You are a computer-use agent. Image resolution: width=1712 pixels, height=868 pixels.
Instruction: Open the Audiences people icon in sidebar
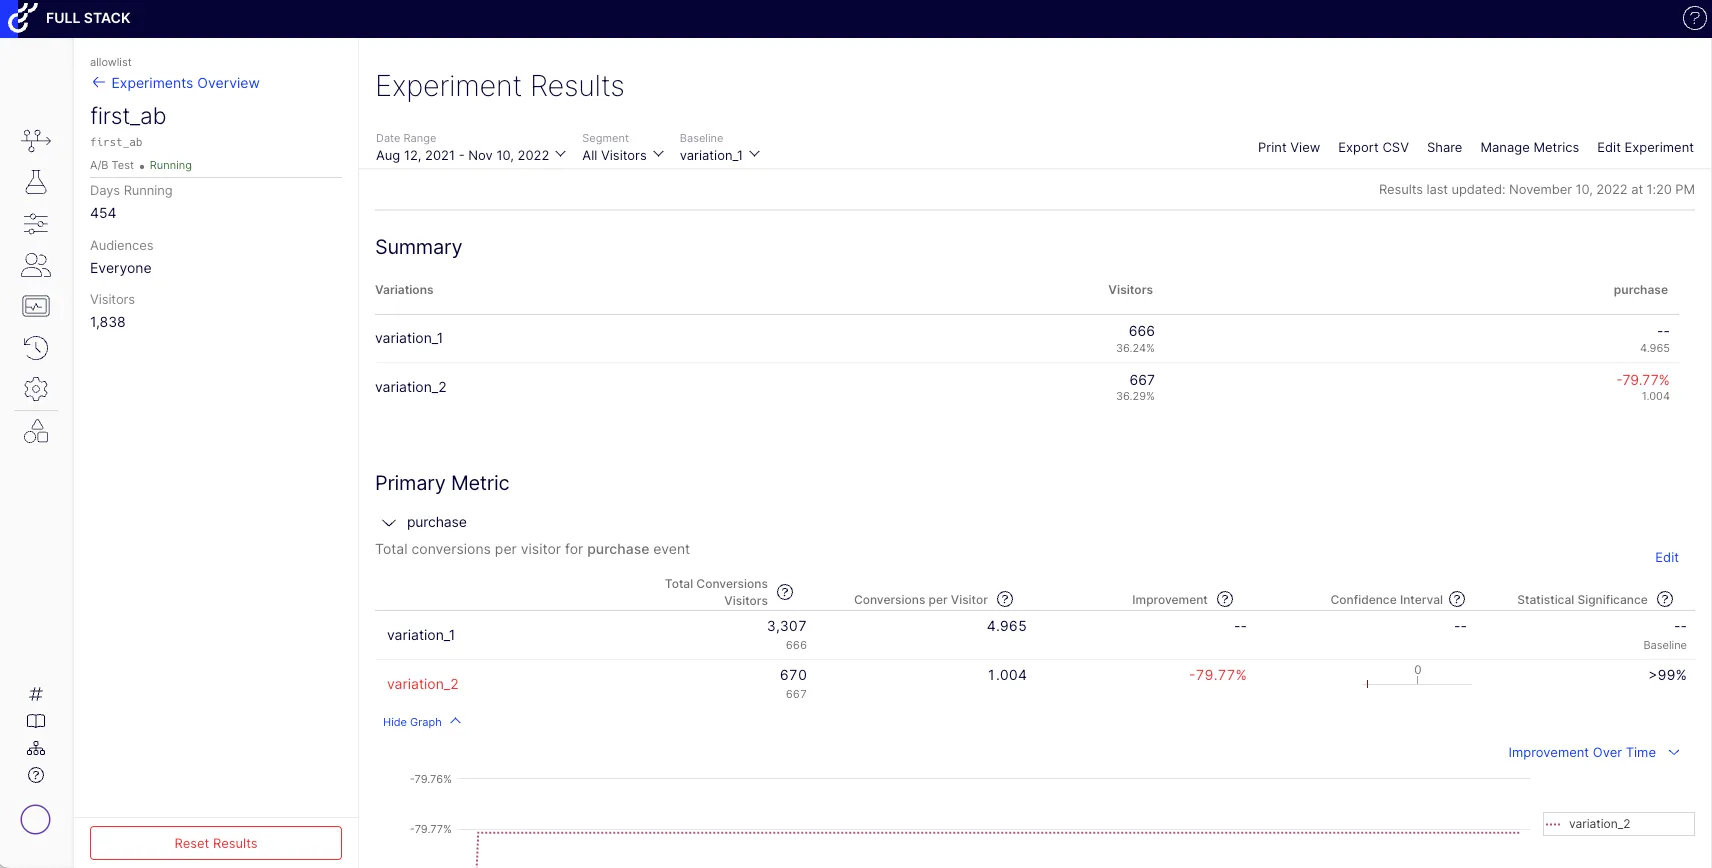36,264
